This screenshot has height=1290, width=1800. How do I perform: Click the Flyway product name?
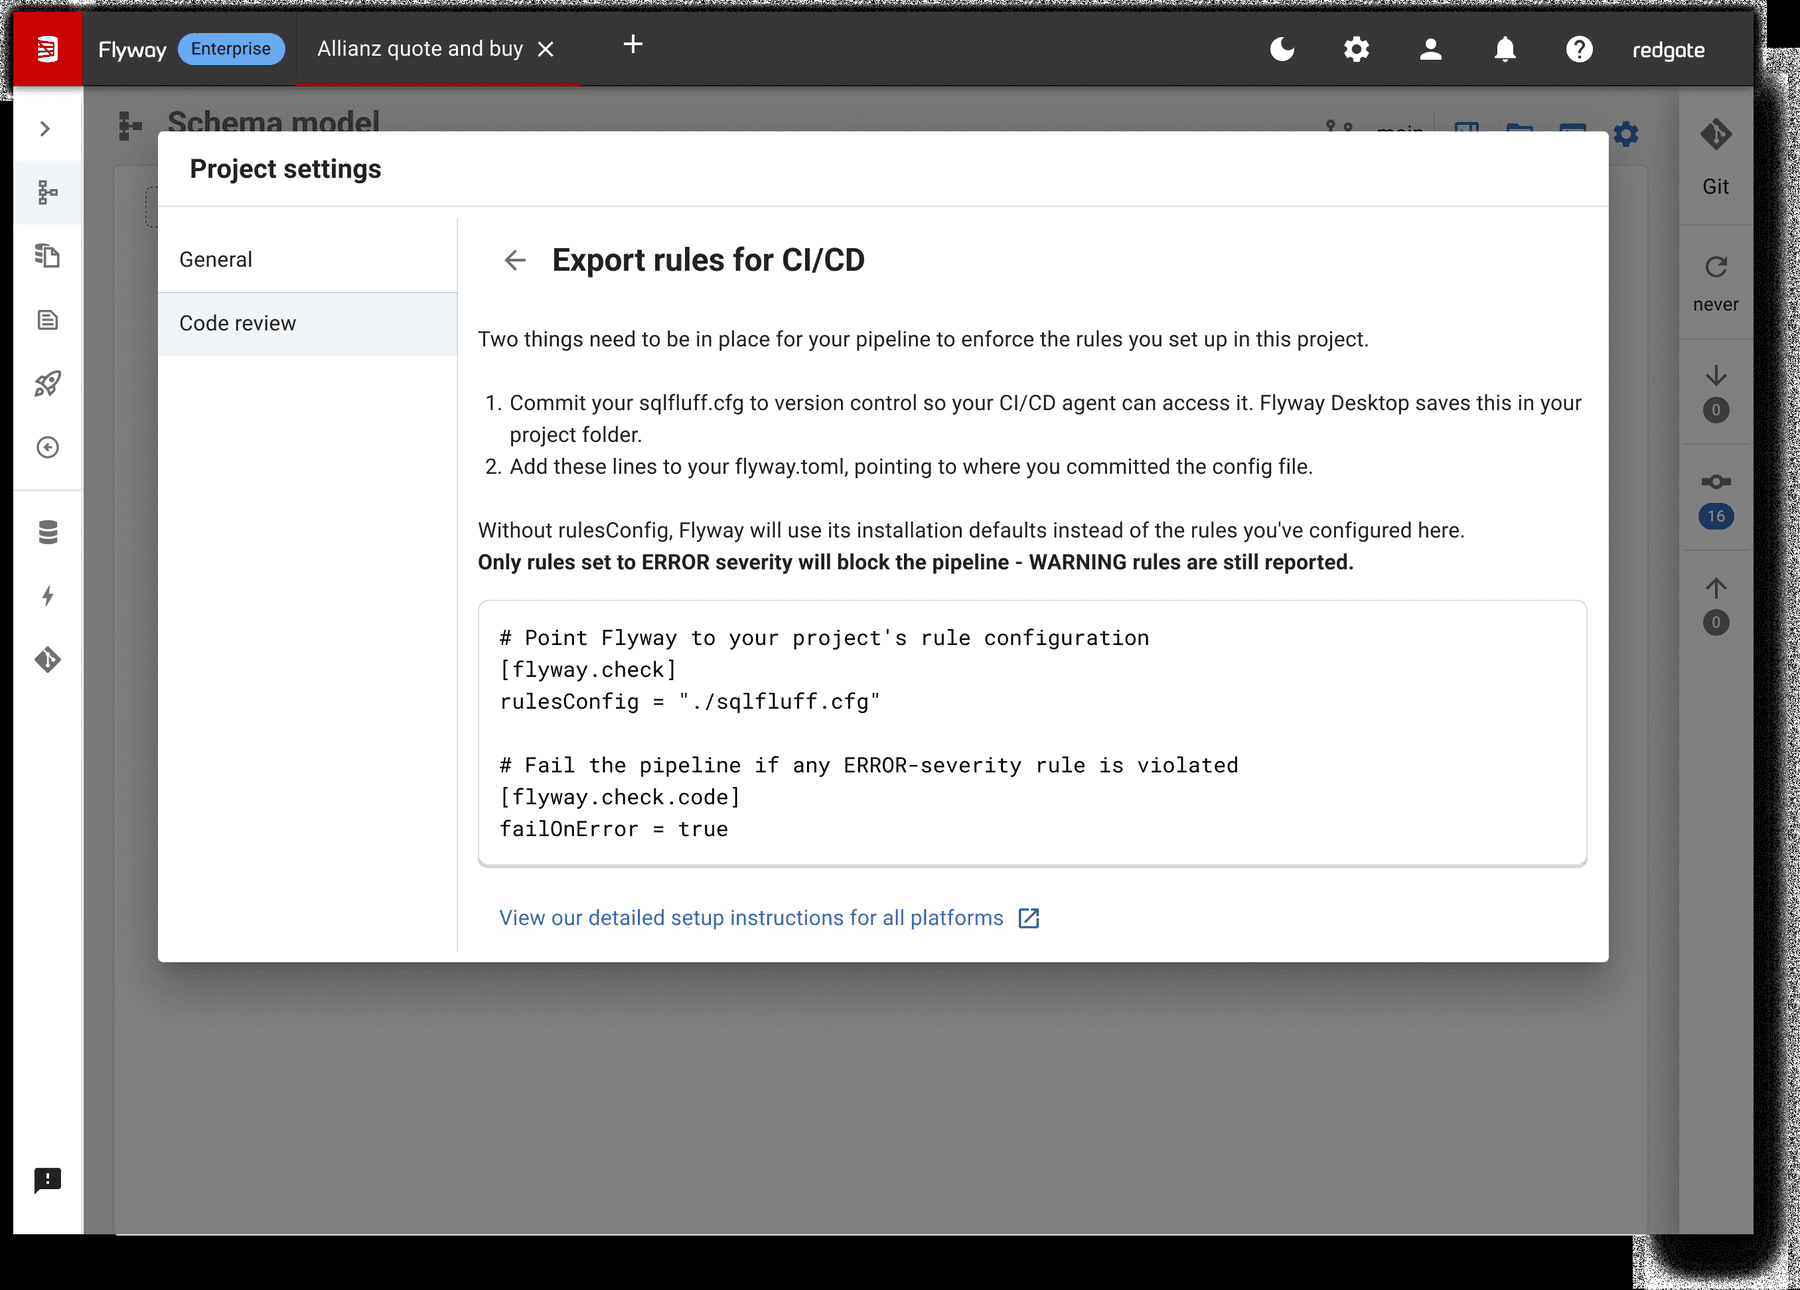[x=132, y=50]
